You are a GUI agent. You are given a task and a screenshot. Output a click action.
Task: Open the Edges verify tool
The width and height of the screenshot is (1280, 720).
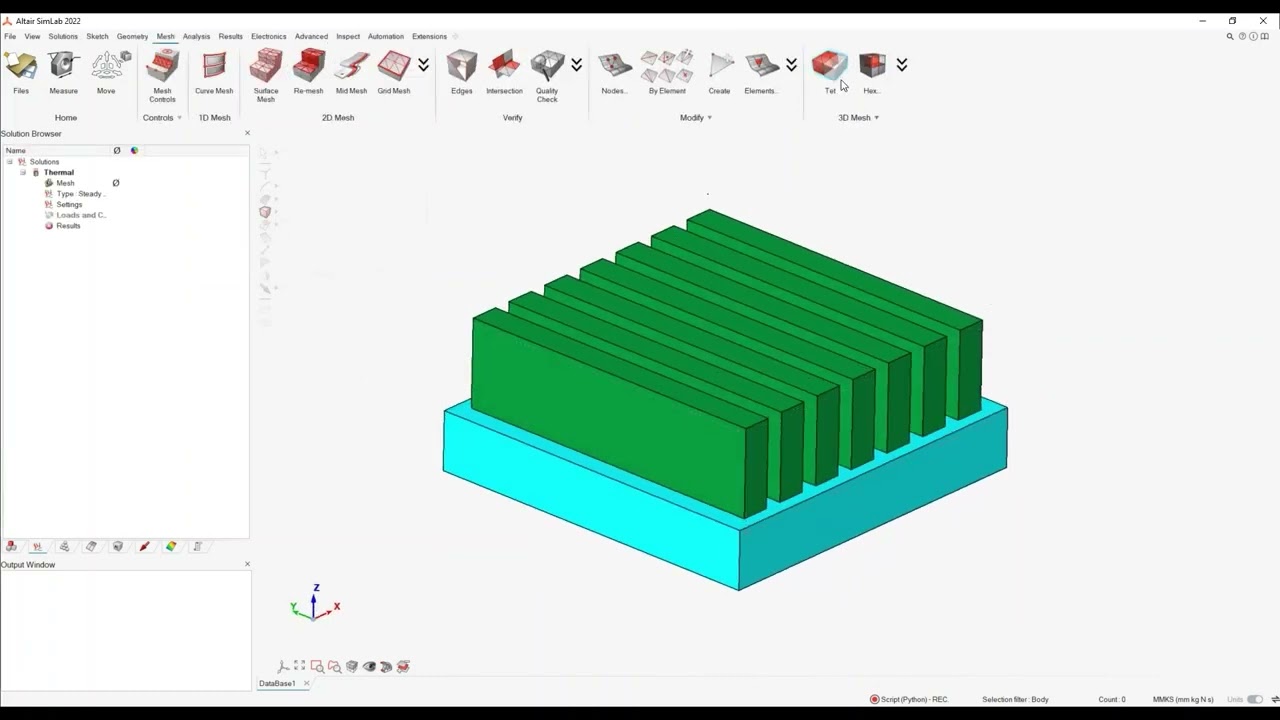461,73
